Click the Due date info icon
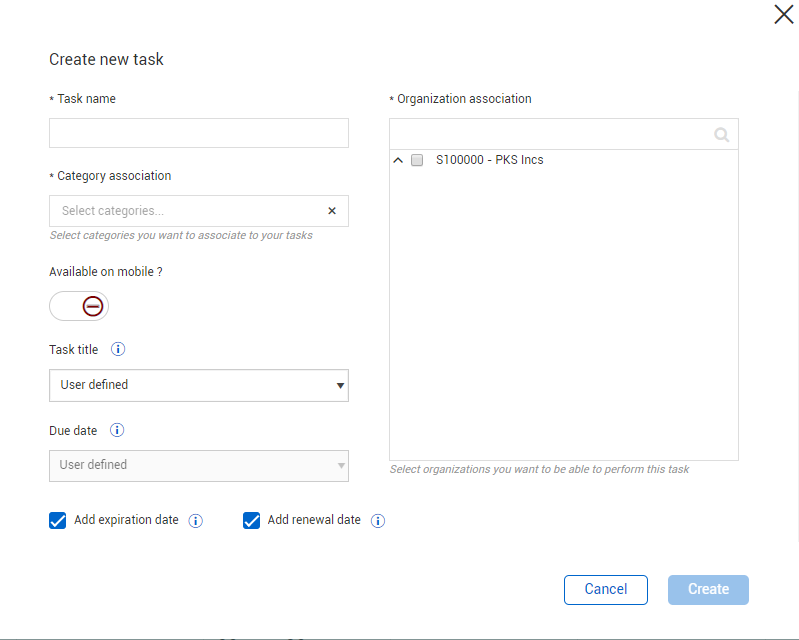 click(117, 431)
